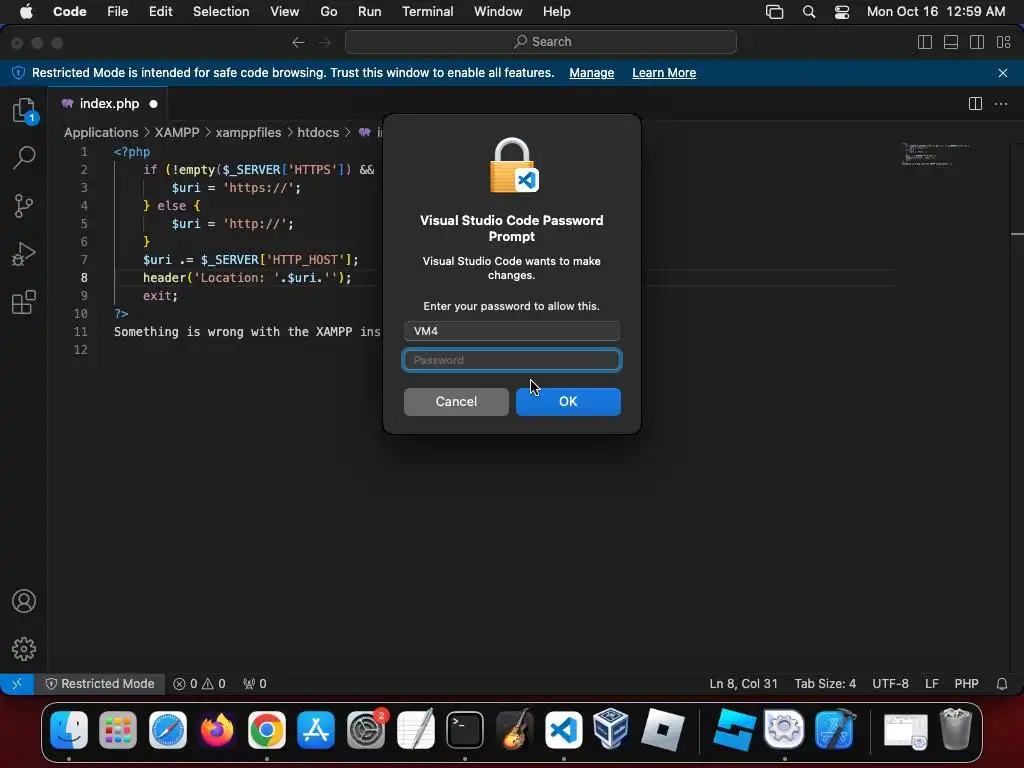The width and height of the screenshot is (1024, 768).
Task: Click the title bar Search box
Action: (541, 42)
